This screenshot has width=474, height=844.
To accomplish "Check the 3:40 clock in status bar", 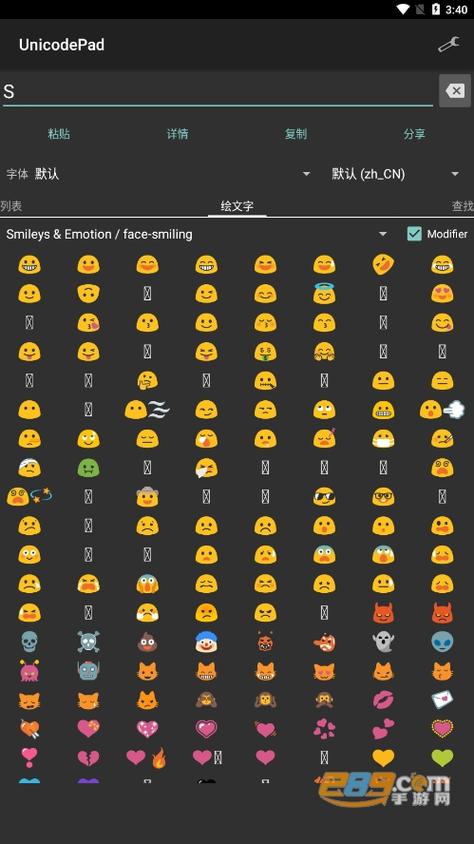I will pyautogui.click(x=457, y=9).
